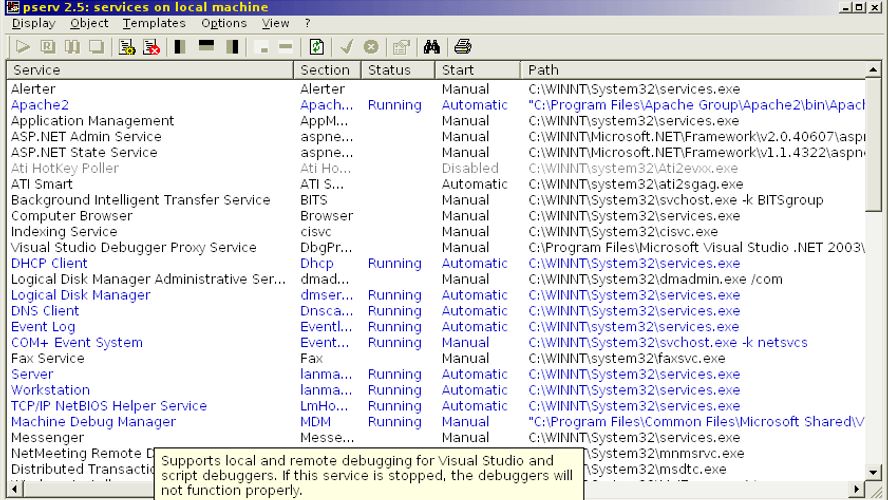Select the Event Log service
888x500 pixels.
click(x=436, y=327)
